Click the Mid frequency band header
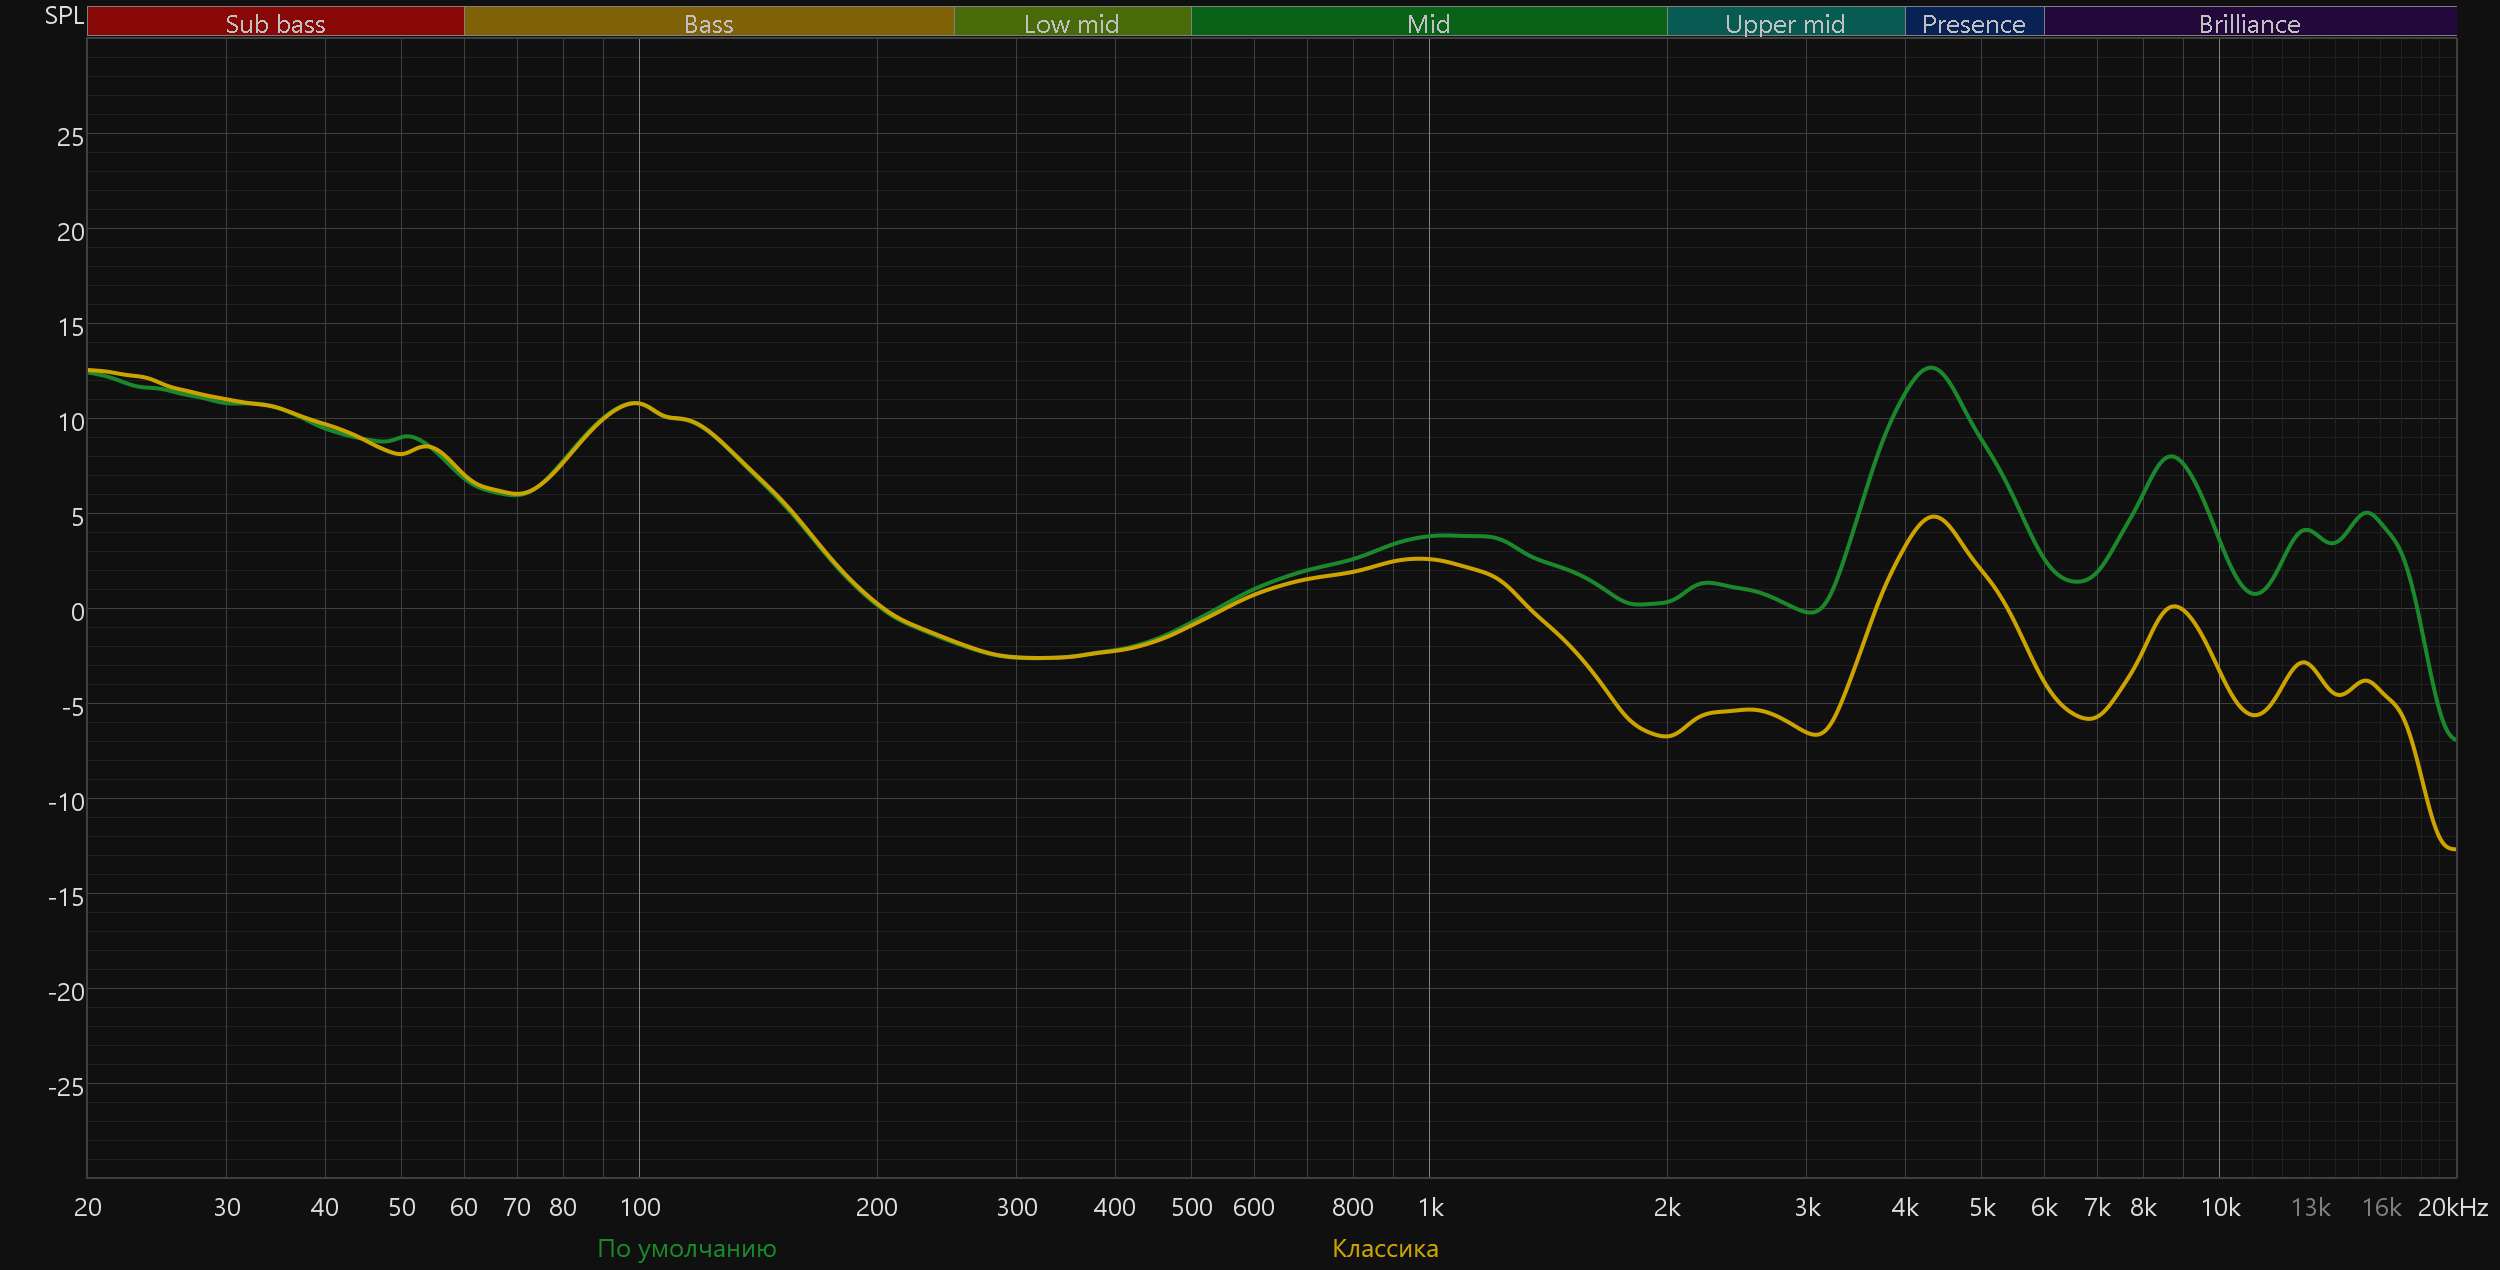The image size is (2500, 1270). coord(1428,23)
